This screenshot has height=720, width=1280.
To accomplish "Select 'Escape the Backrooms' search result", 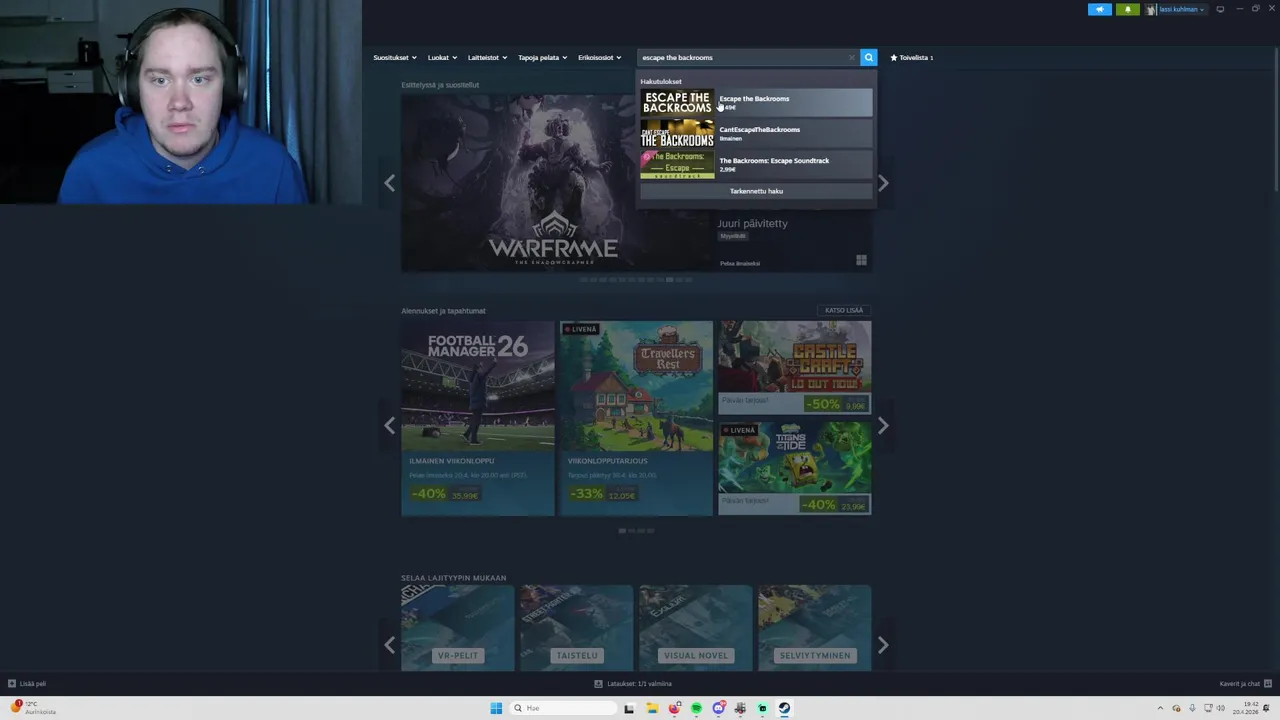I will (x=756, y=102).
